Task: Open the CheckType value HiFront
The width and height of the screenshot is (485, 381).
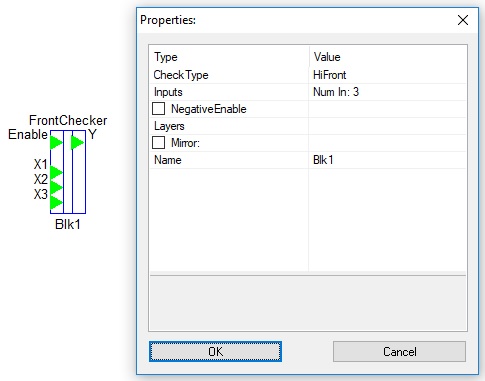Action: pyautogui.click(x=387, y=75)
